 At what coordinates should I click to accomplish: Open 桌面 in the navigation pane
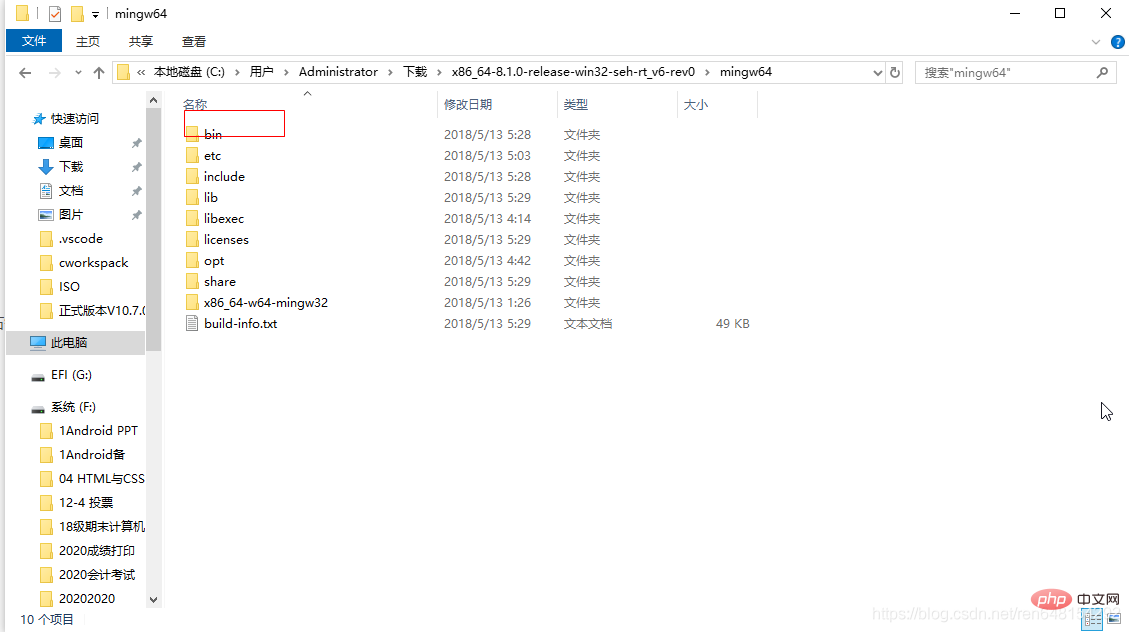click(71, 143)
